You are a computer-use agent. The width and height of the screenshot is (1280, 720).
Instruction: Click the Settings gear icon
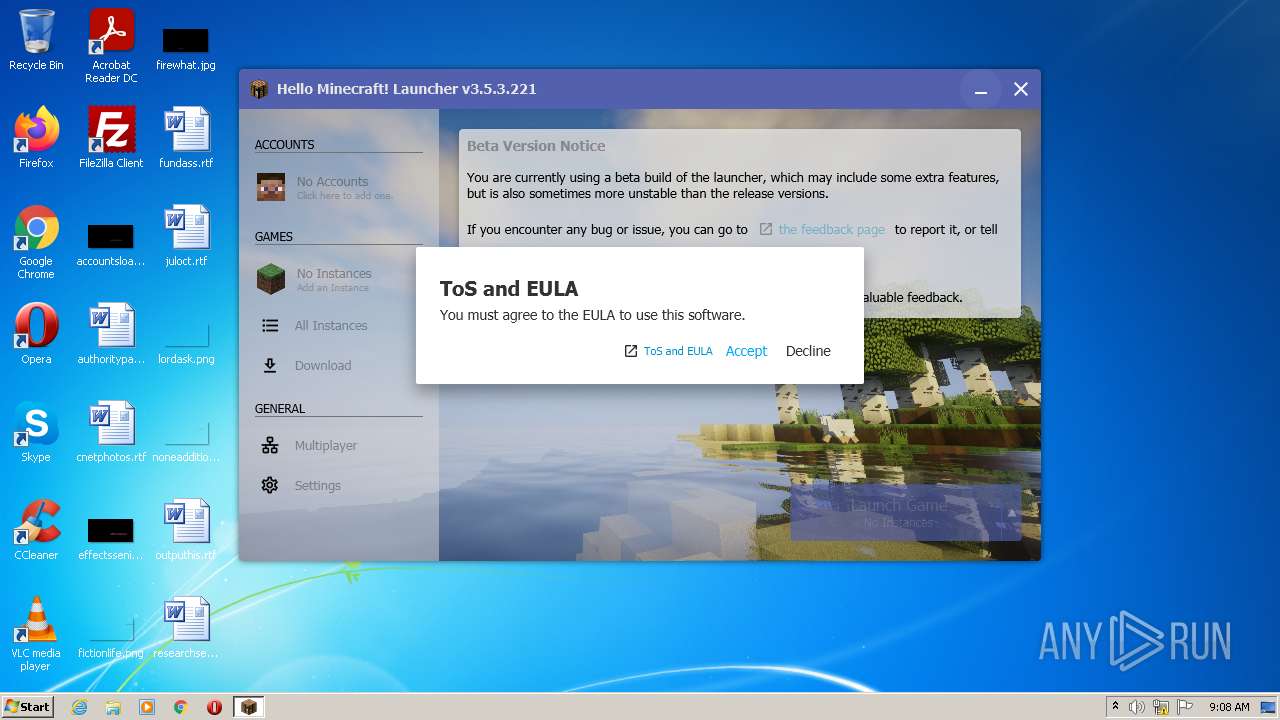coord(270,485)
